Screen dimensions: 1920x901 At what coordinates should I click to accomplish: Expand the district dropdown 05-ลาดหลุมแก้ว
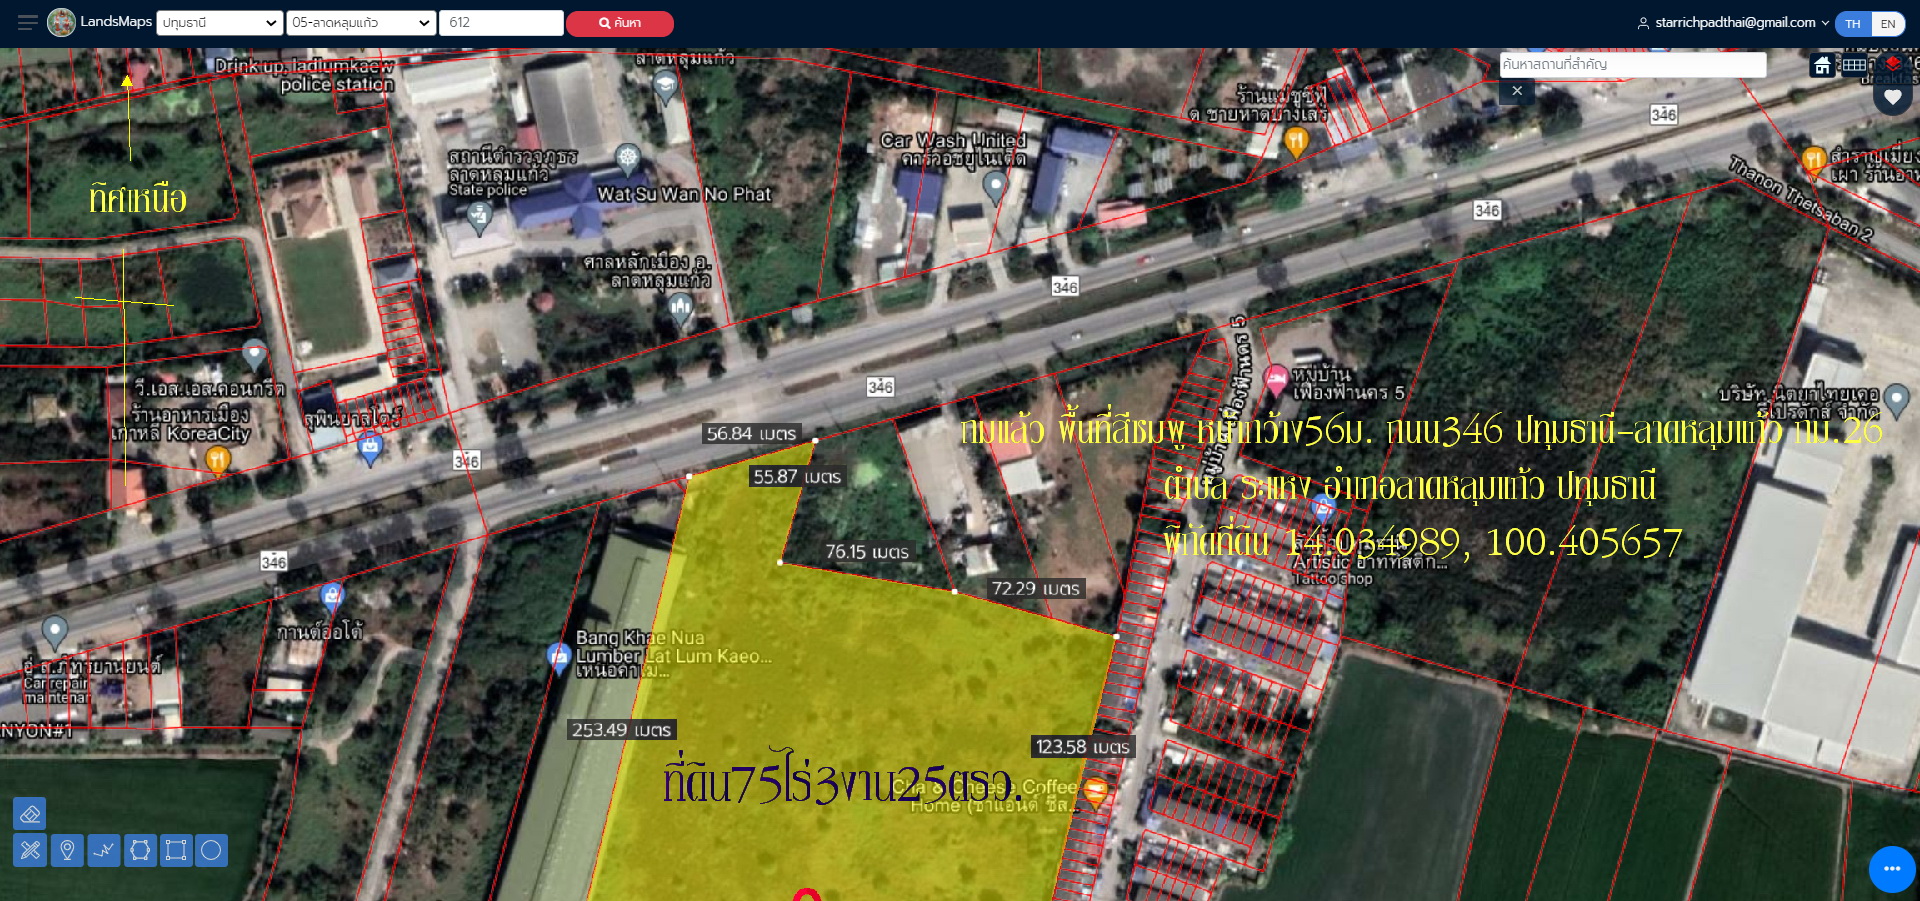pos(361,23)
